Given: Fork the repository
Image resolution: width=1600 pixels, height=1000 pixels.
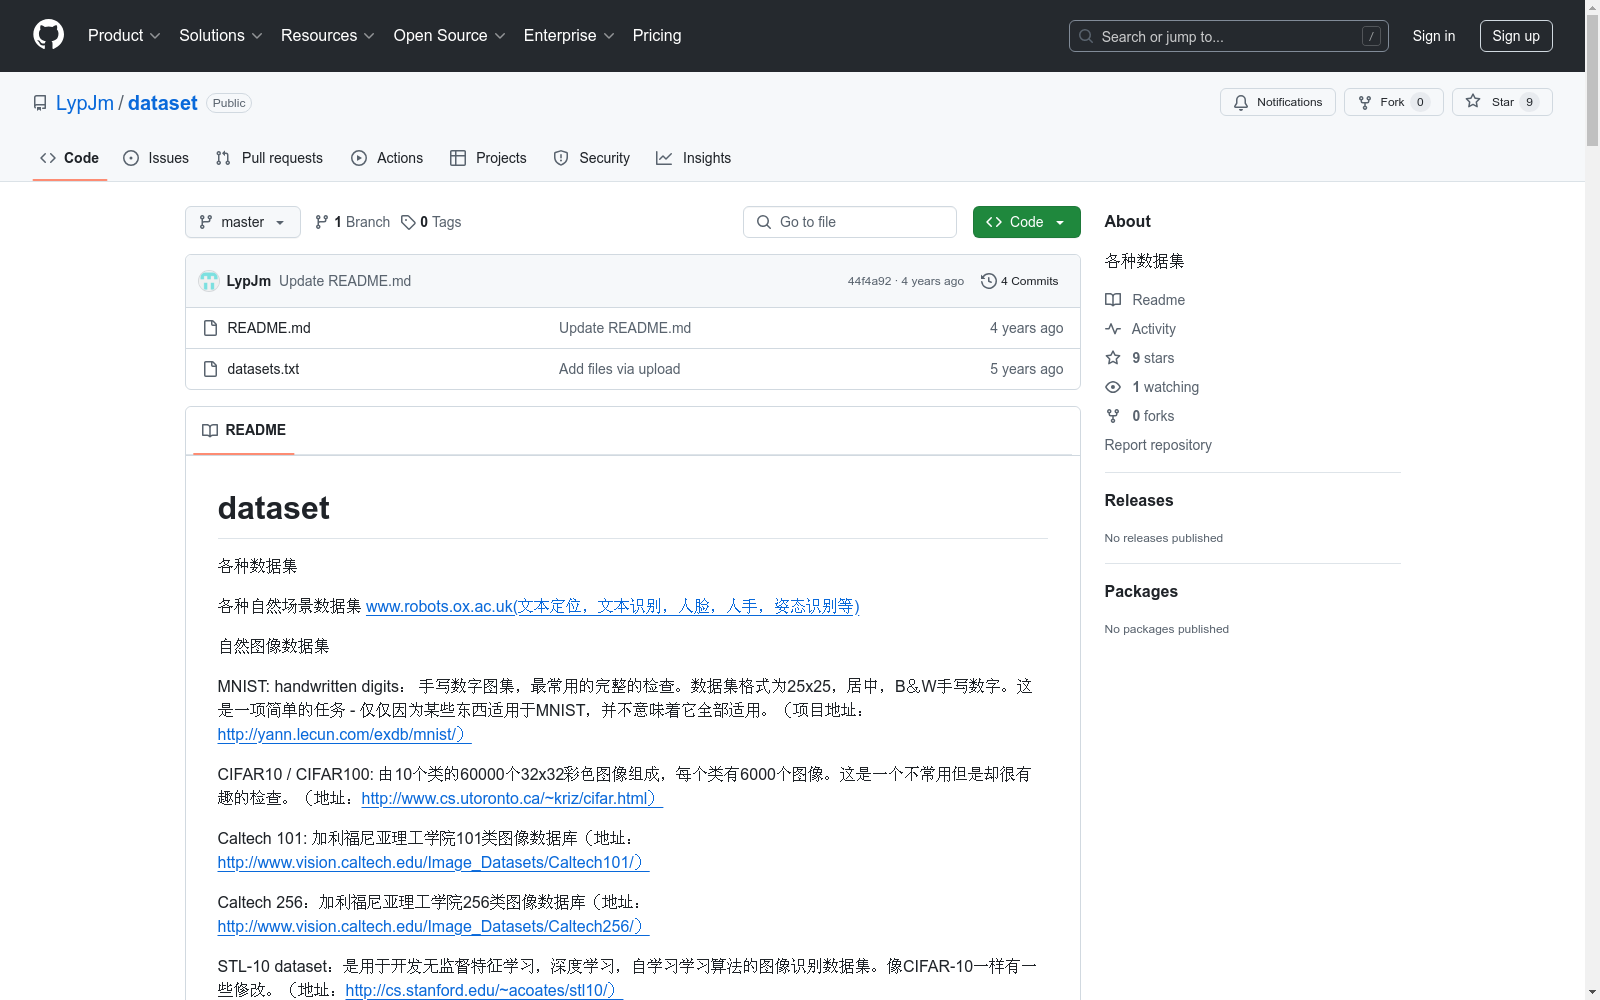Looking at the screenshot, I should [1394, 102].
